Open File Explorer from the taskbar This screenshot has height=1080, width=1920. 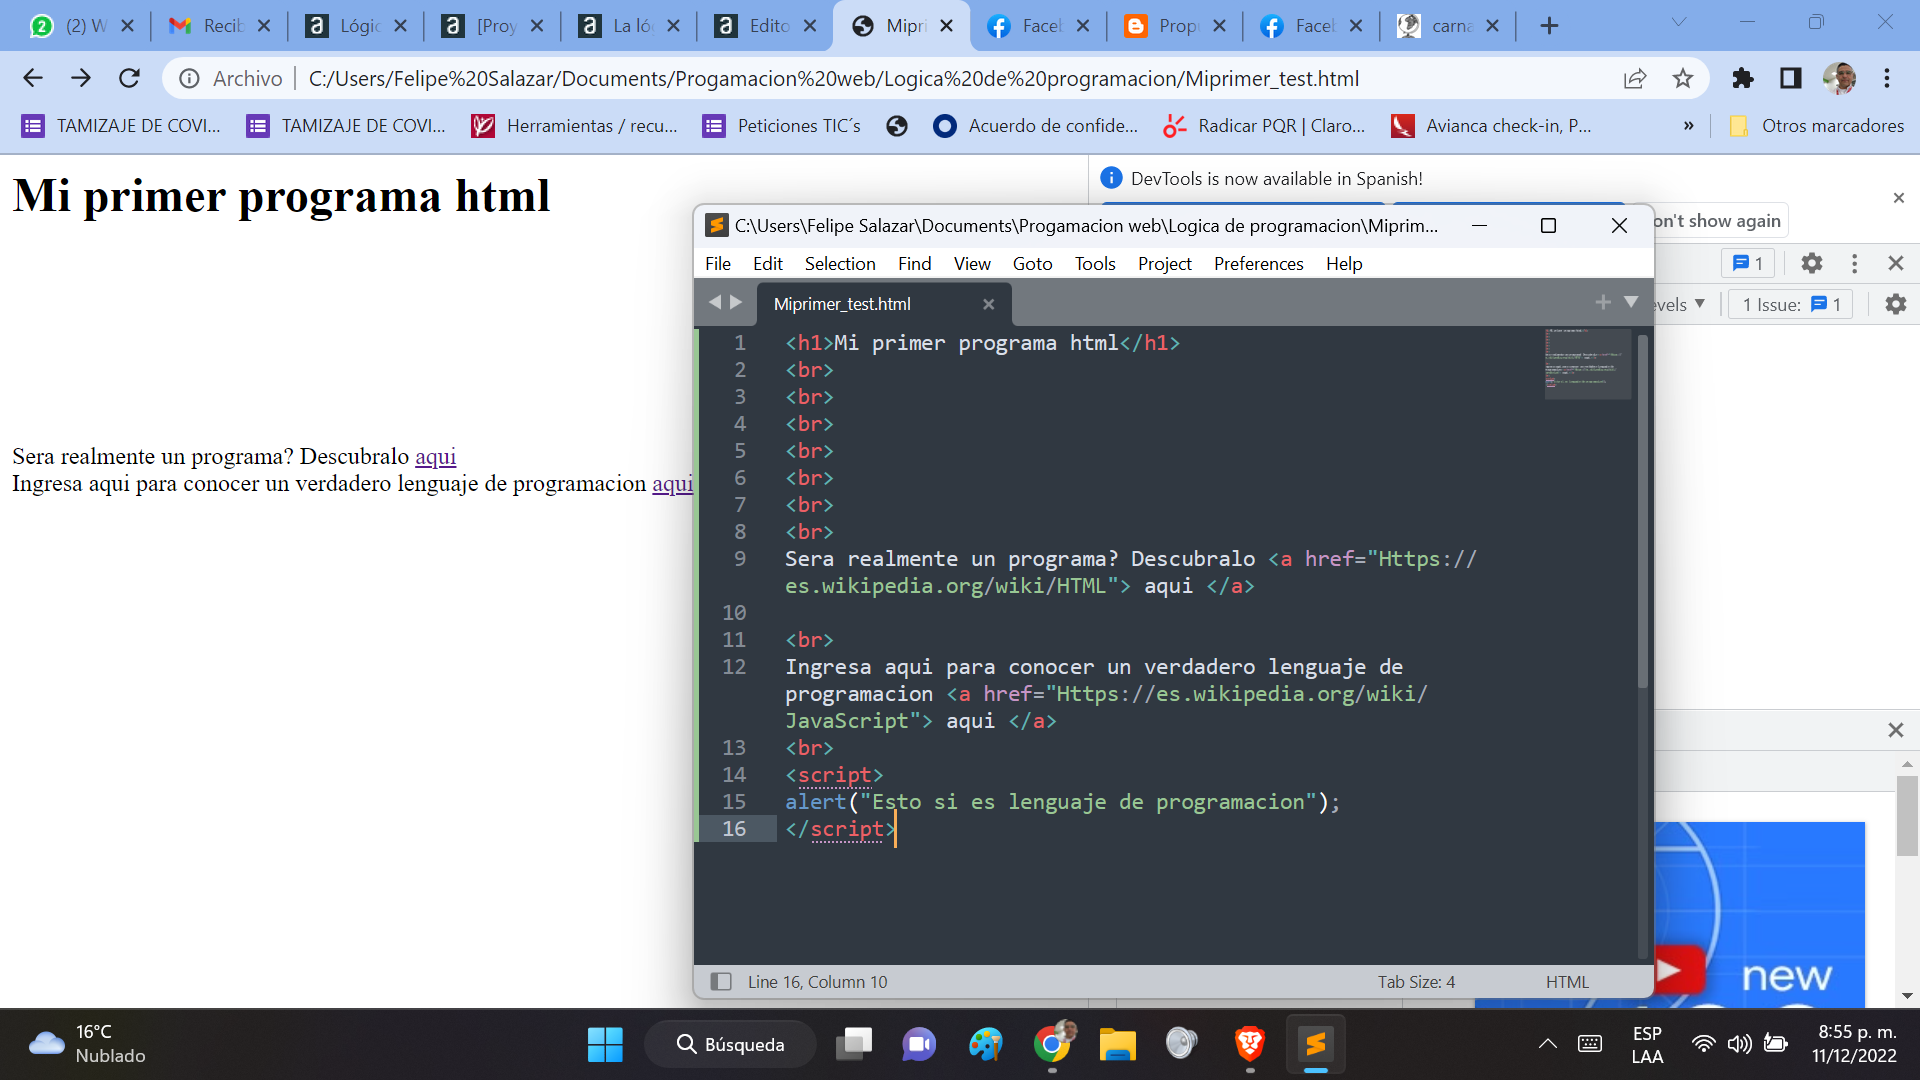coord(1117,1045)
